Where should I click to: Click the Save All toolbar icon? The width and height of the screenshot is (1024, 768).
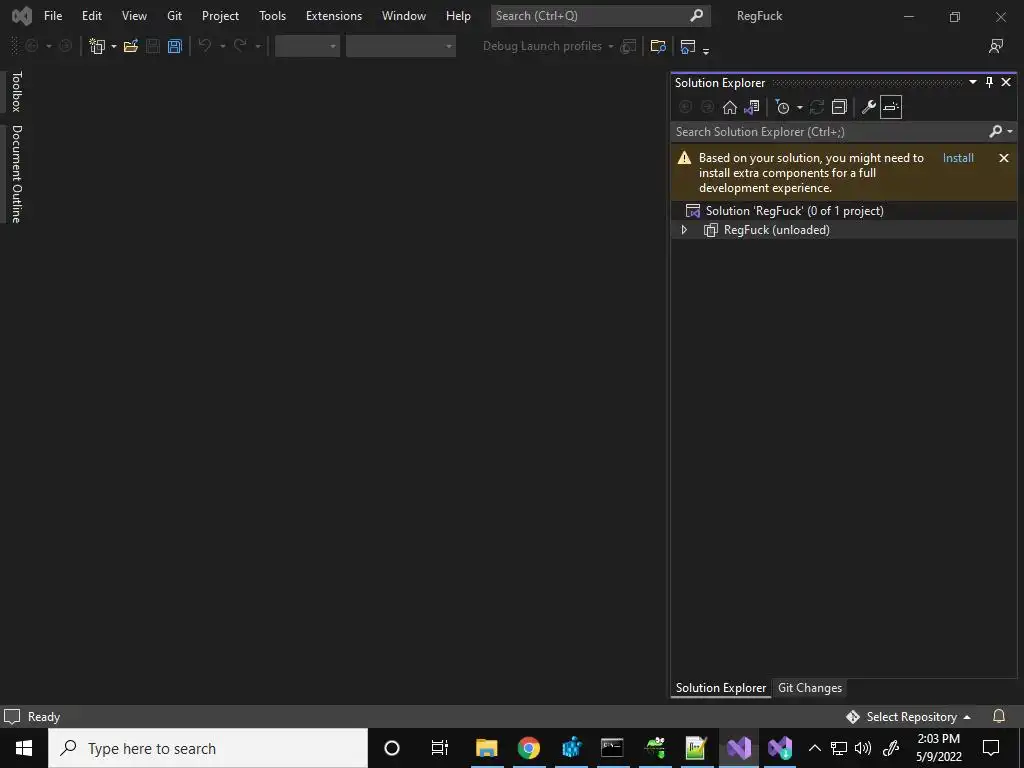pyautogui.click(x=174, y=46)
